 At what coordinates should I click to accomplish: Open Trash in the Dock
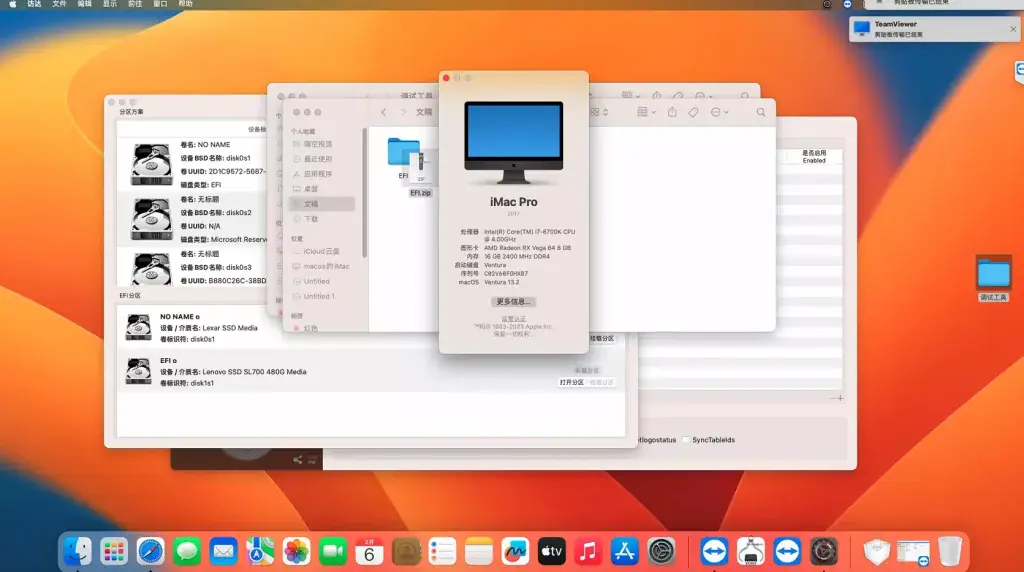click(950, 552)
